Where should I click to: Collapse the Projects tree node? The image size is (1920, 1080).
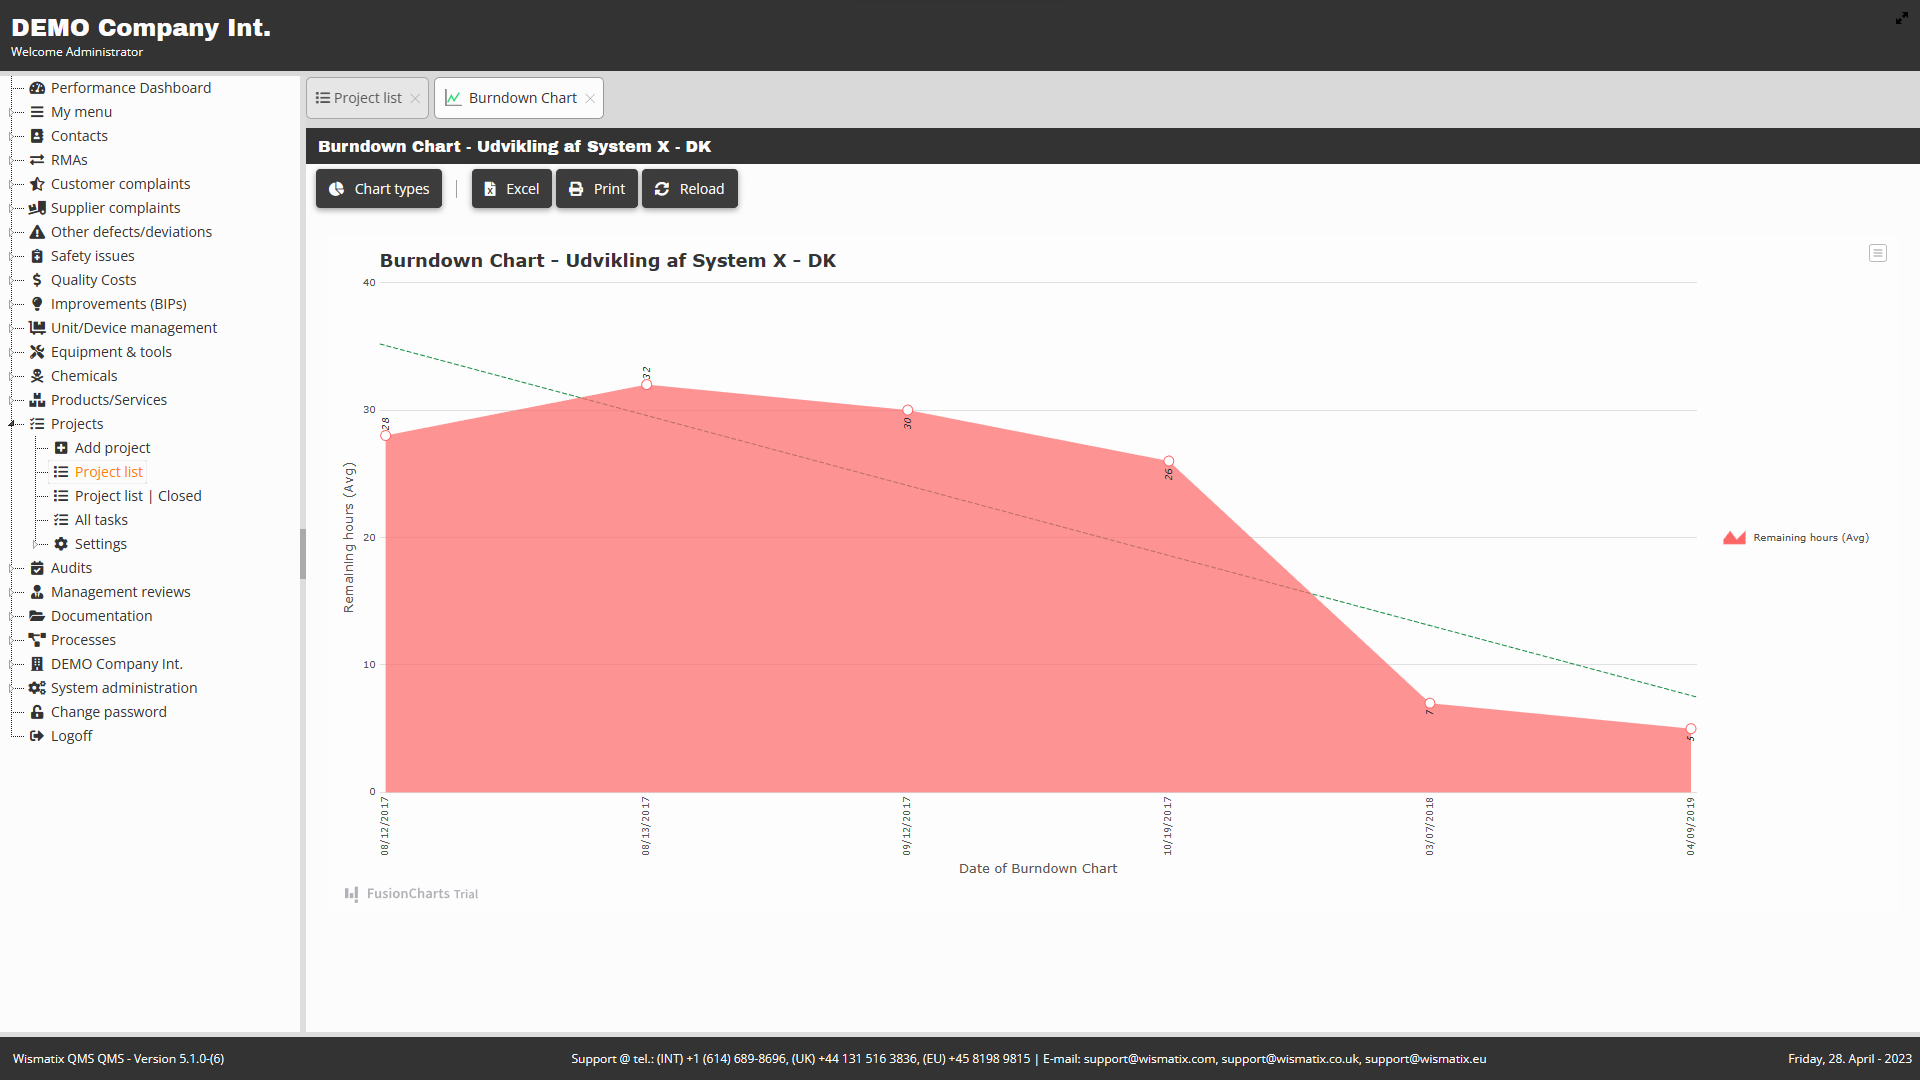pyautogui.click(x=12, y=424)
